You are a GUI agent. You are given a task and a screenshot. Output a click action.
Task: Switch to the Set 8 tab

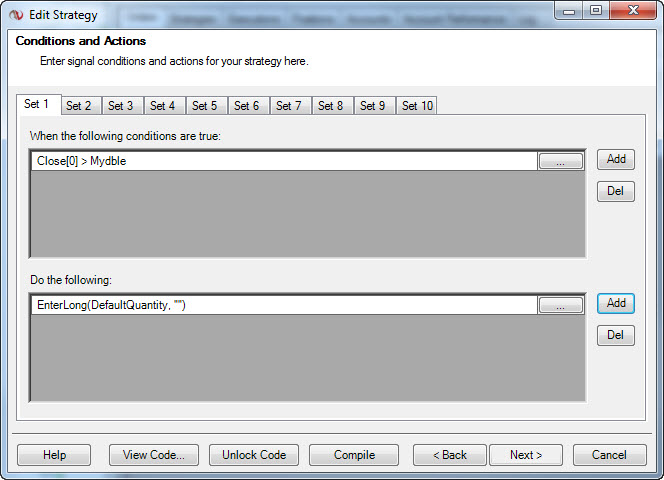tap(332, 106)
